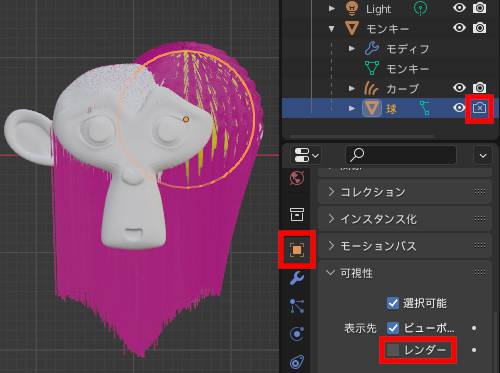The width and height of the screenshot is (500, 373).
Task: Expand the インスタンス化 panel
Action: 331,219
